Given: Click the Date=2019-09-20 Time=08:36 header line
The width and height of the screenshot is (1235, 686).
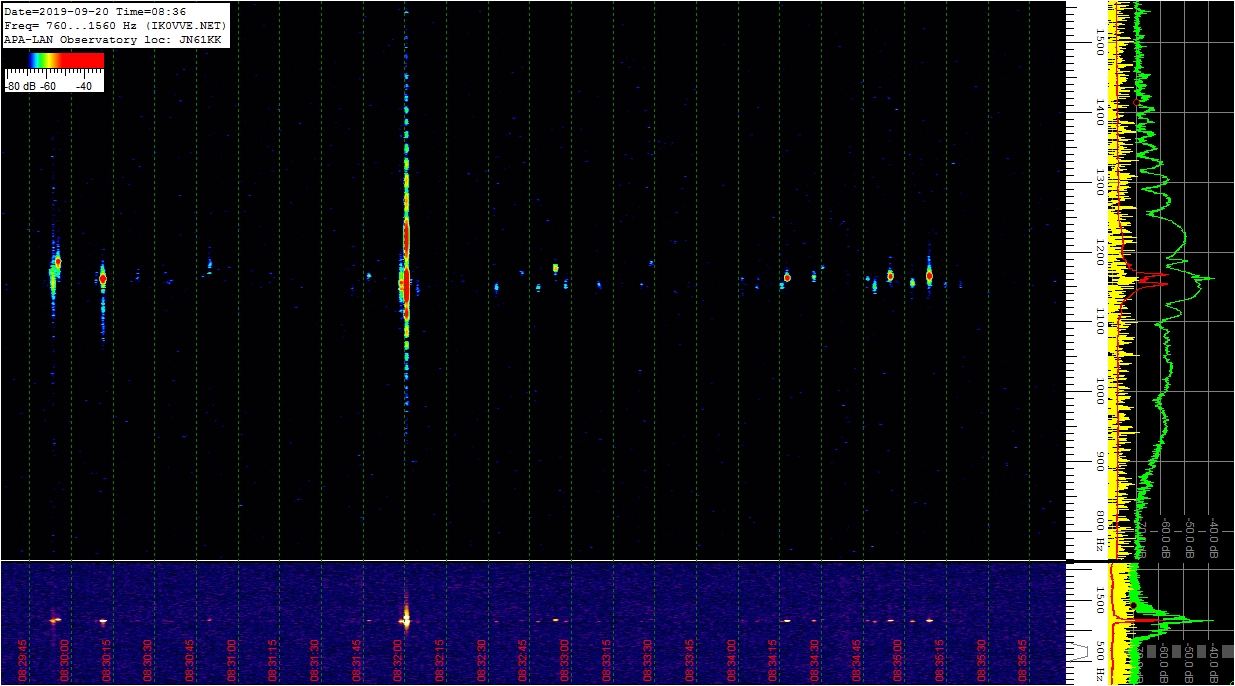Looking at the screenshot, I should (x=95, y=11).
